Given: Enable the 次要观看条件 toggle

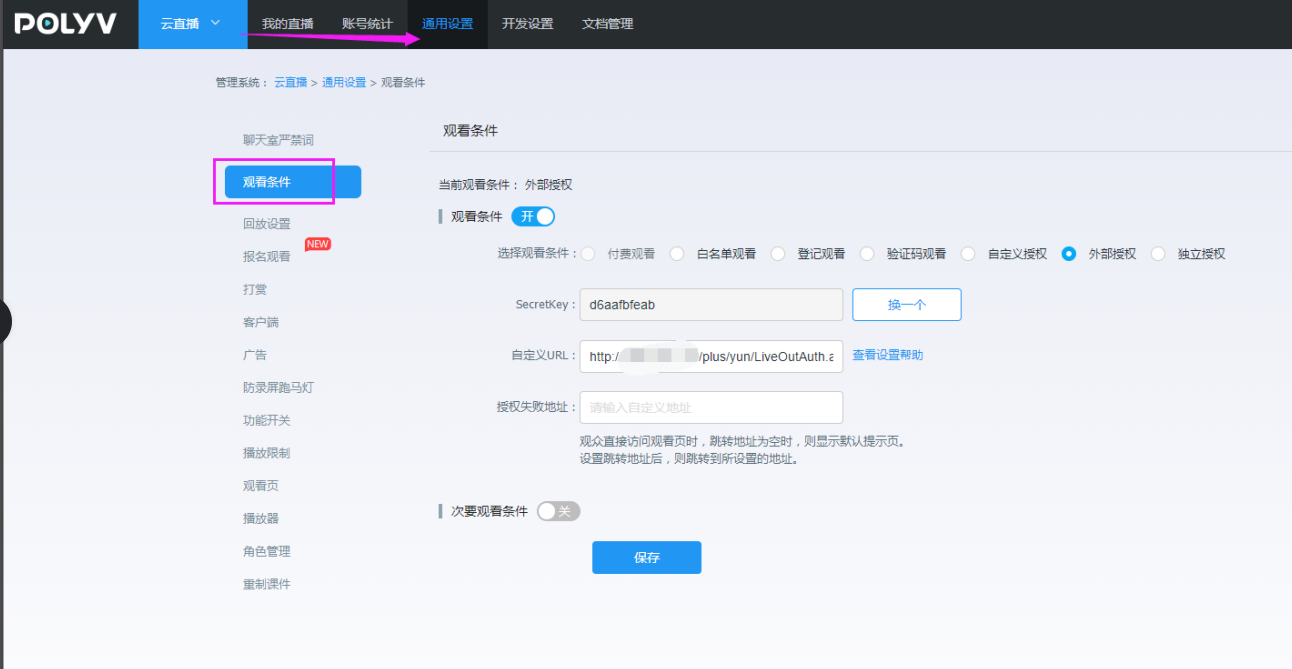Looking at the screenshot, I should point(558,511).
